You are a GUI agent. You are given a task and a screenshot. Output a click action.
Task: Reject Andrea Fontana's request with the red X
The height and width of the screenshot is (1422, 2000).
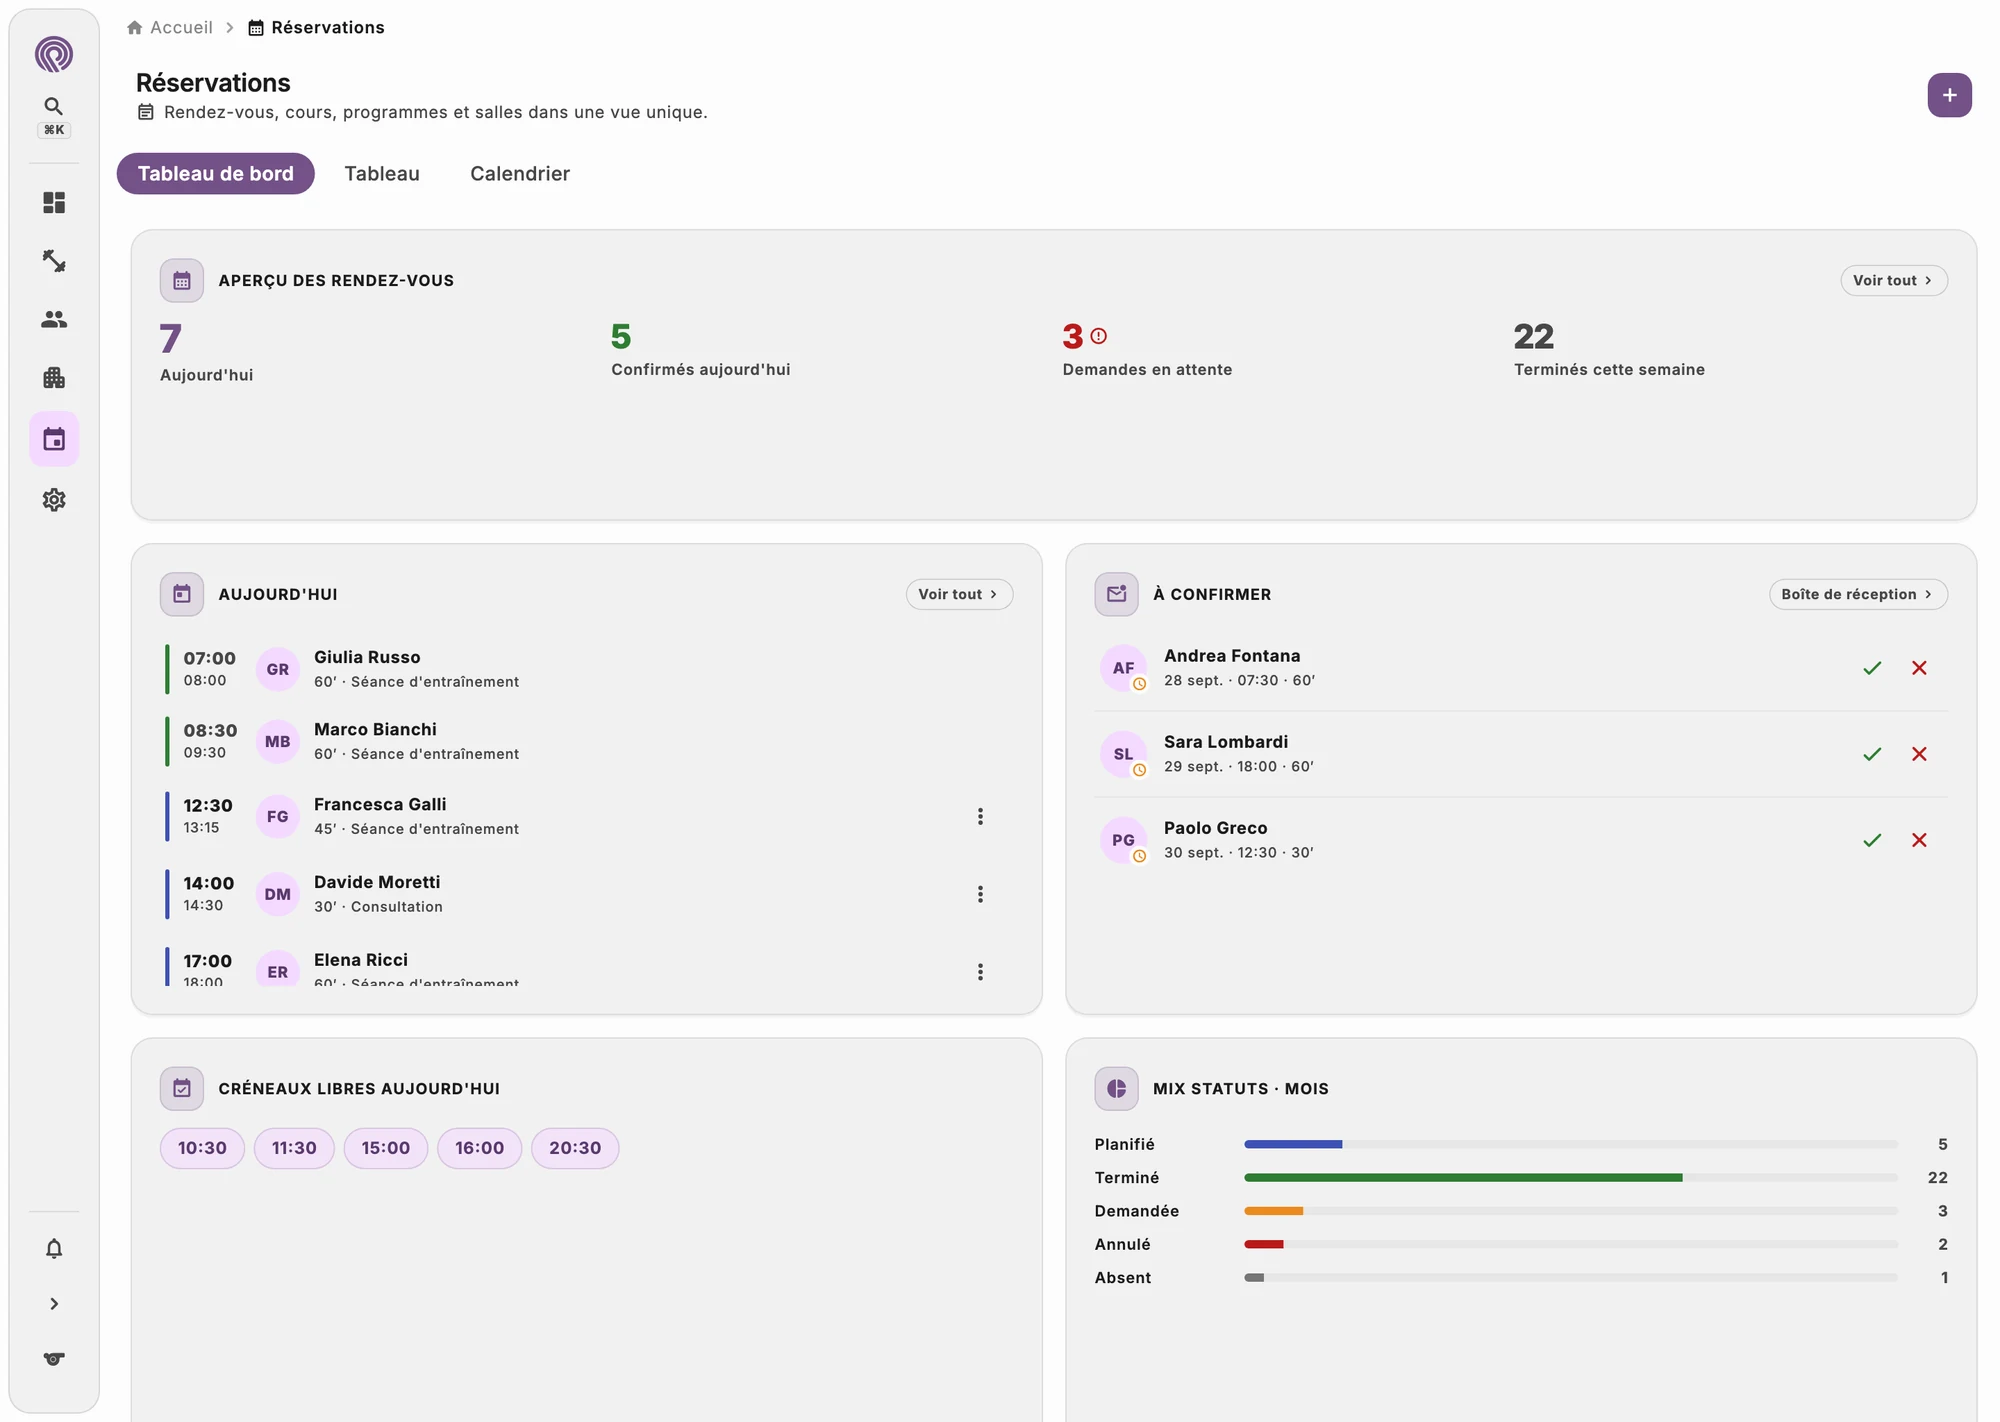(1919, 668)
